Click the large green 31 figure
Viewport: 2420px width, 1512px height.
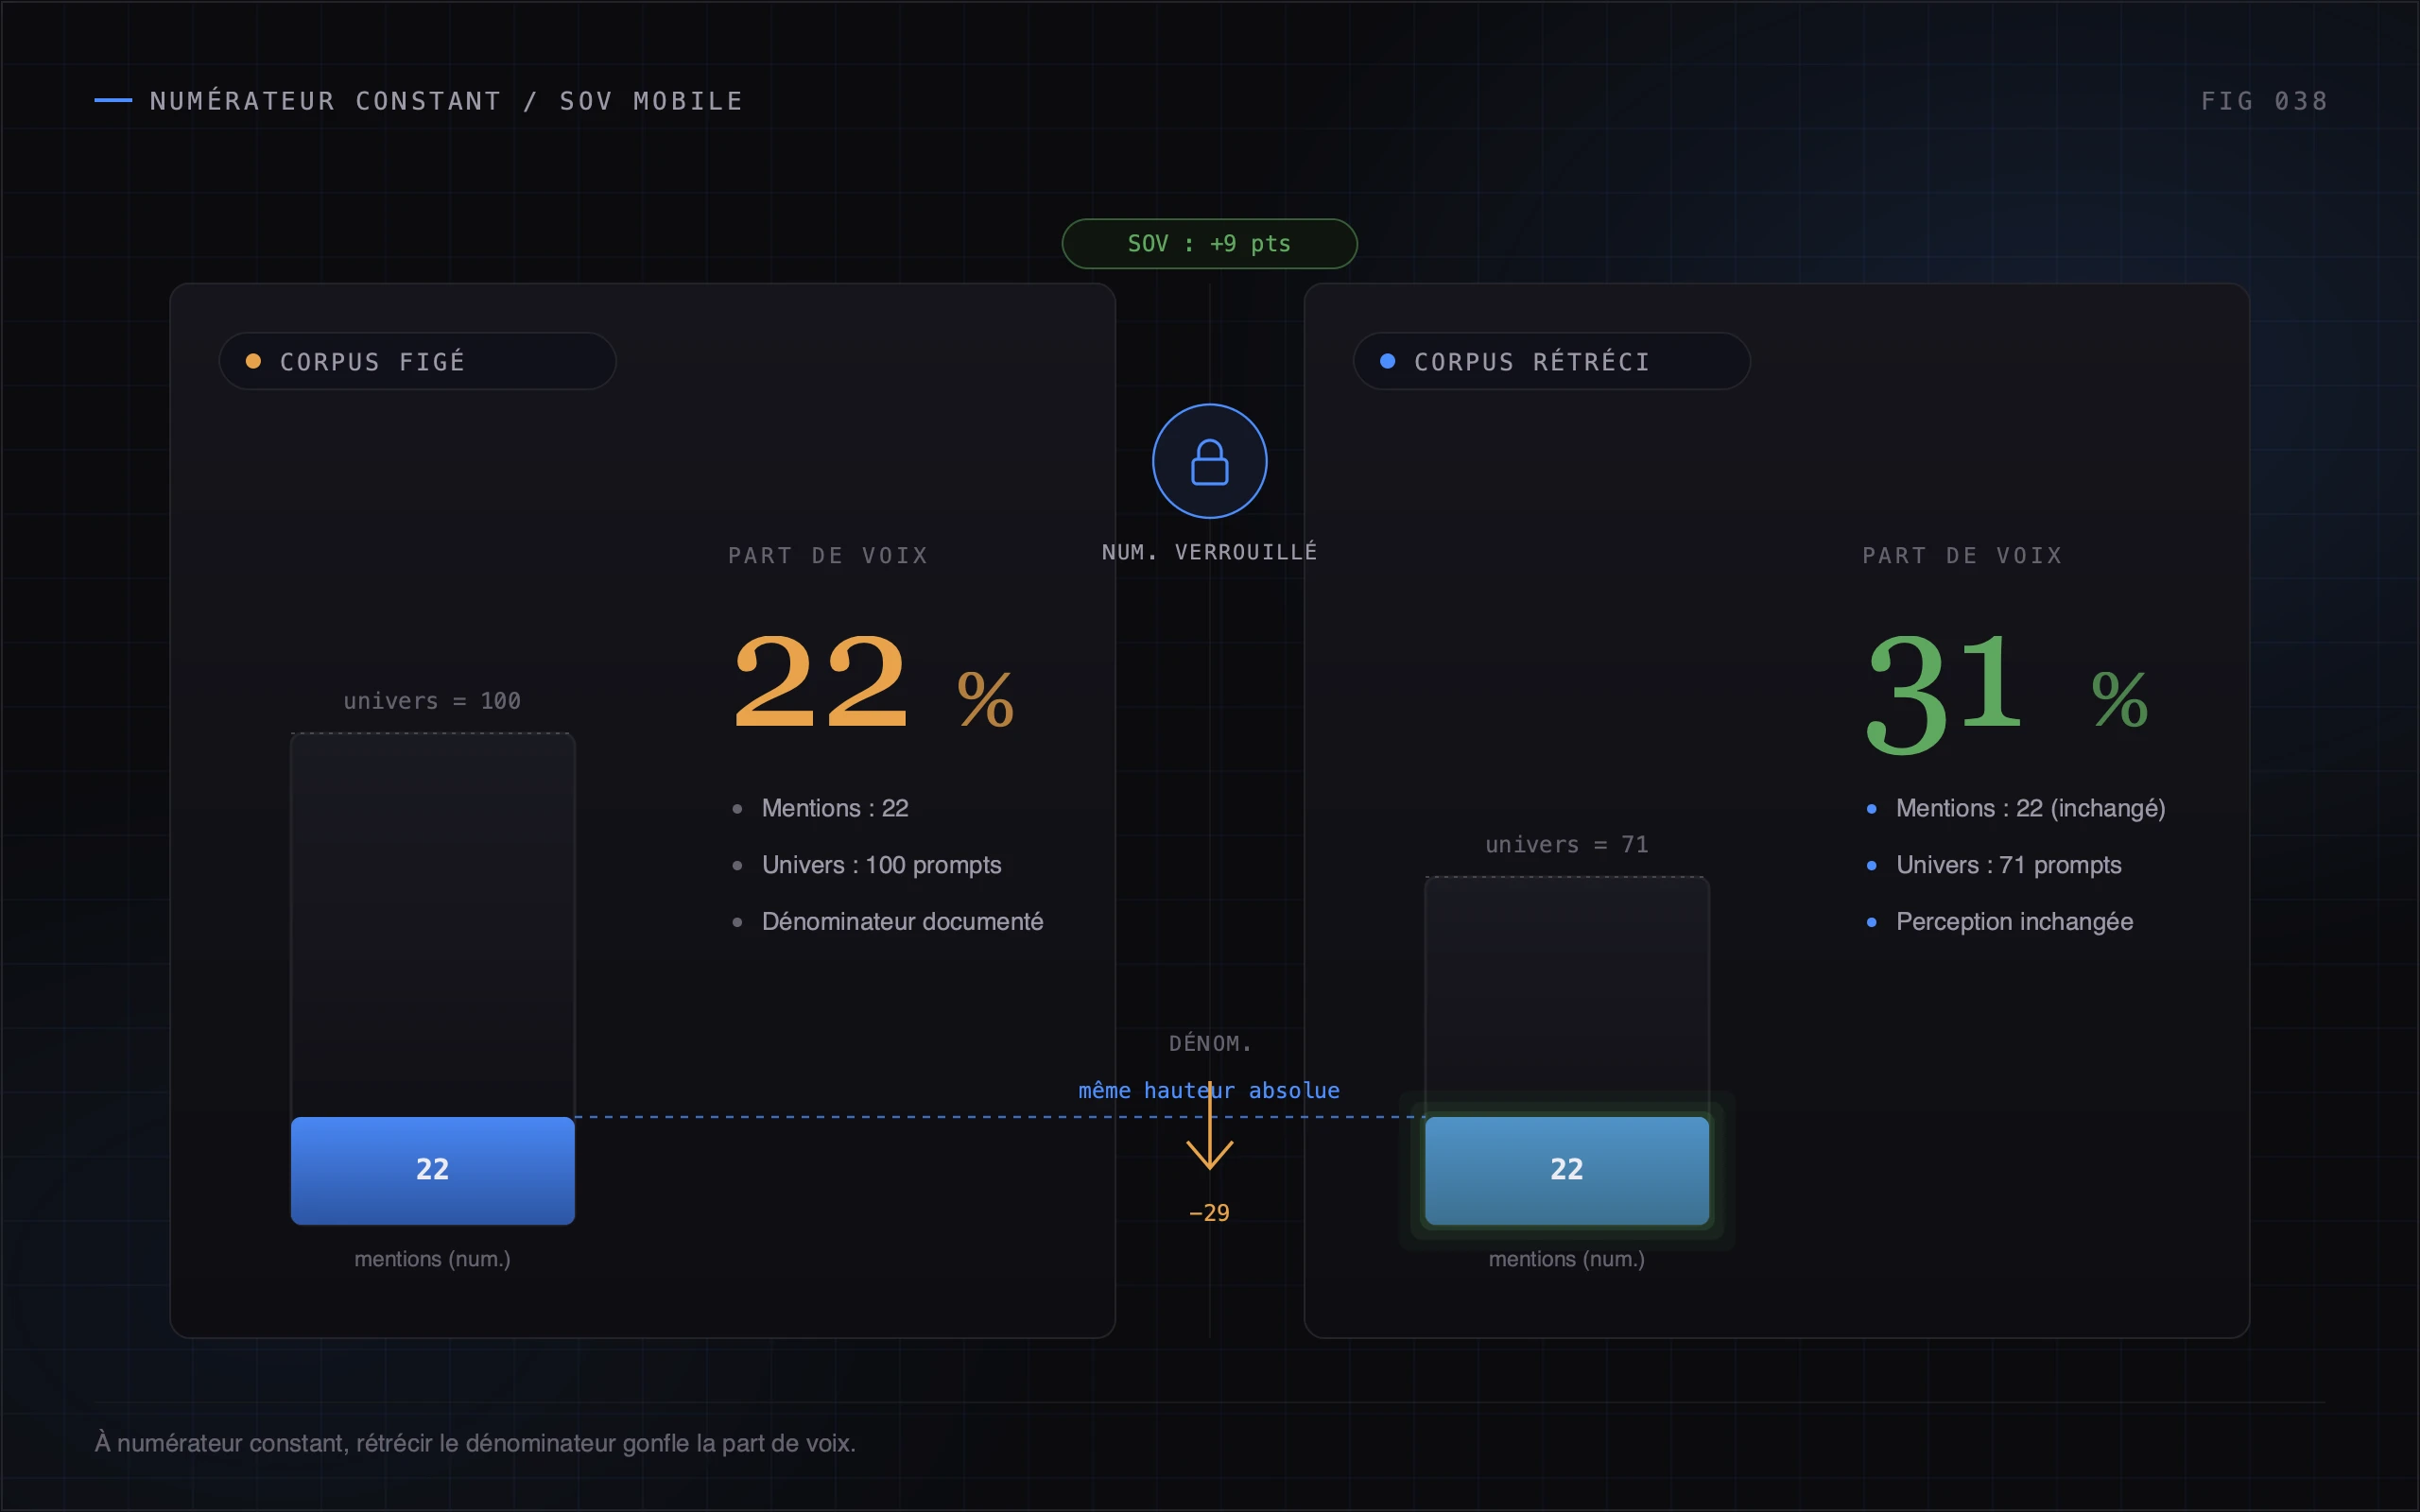[x=1945, y=690]
